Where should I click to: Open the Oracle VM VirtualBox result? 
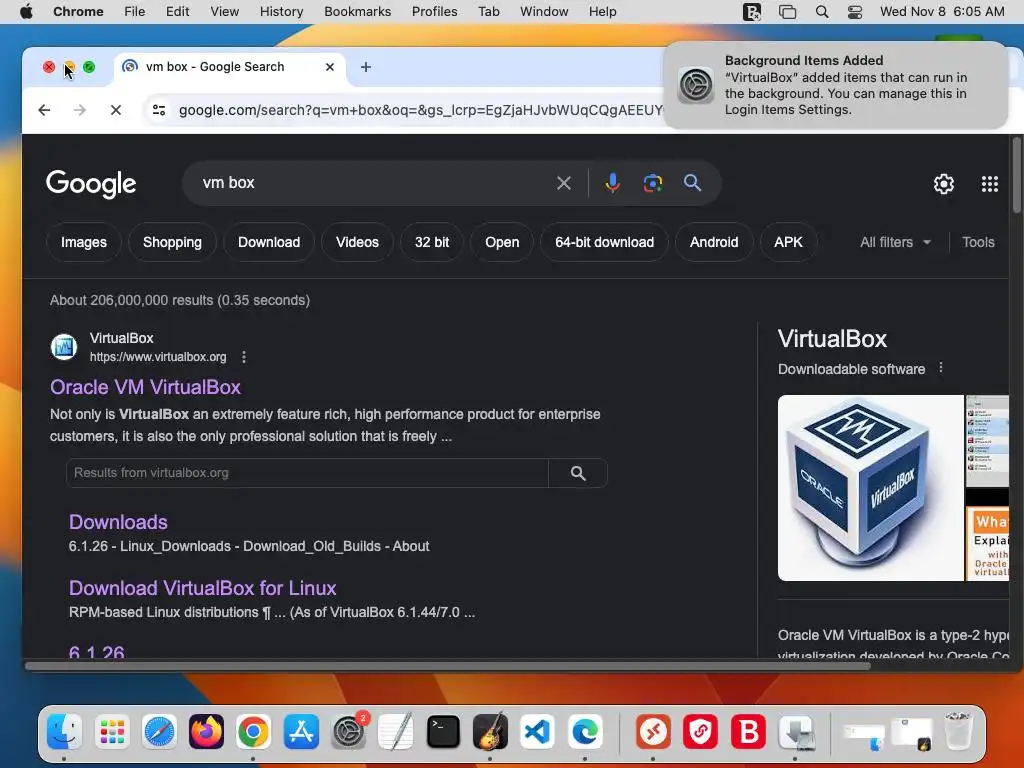145,387
